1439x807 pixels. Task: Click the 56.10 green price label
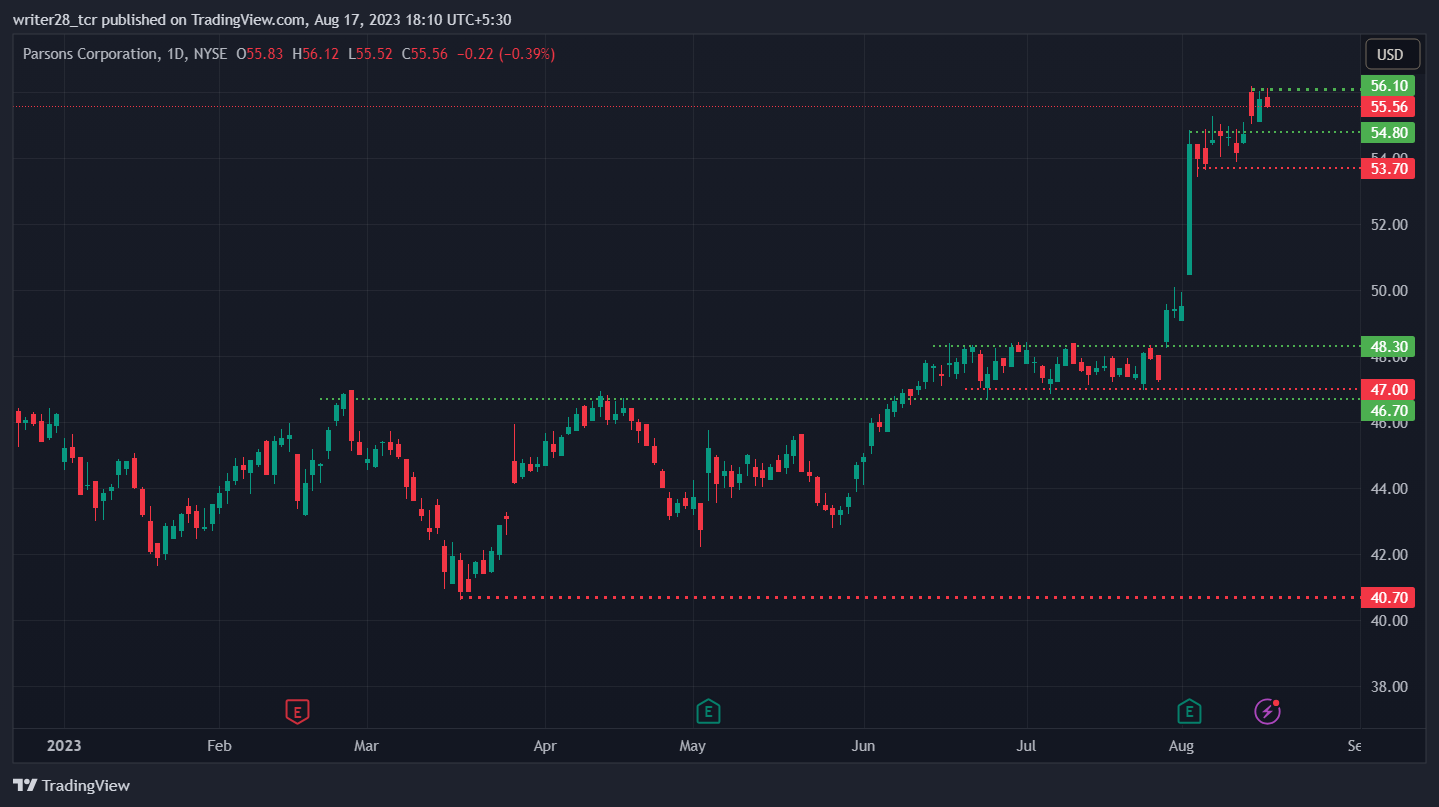click(1389, 87)
